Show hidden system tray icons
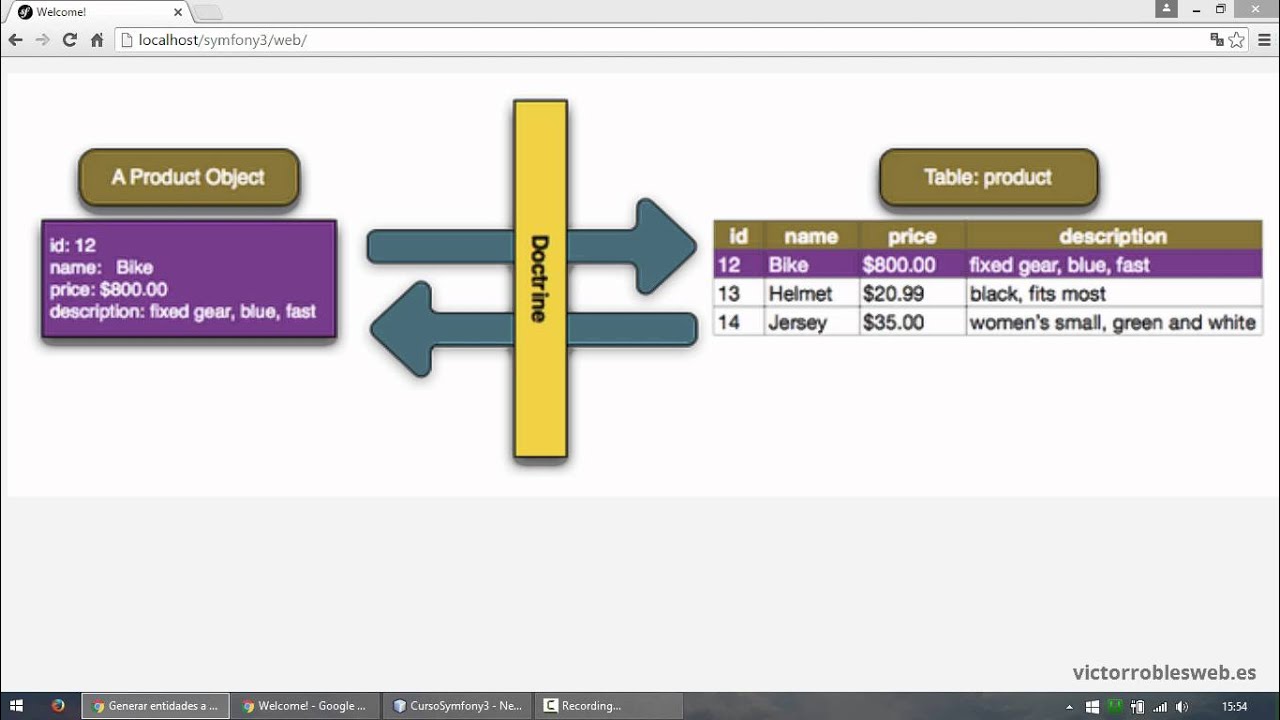 (1071, 707)
